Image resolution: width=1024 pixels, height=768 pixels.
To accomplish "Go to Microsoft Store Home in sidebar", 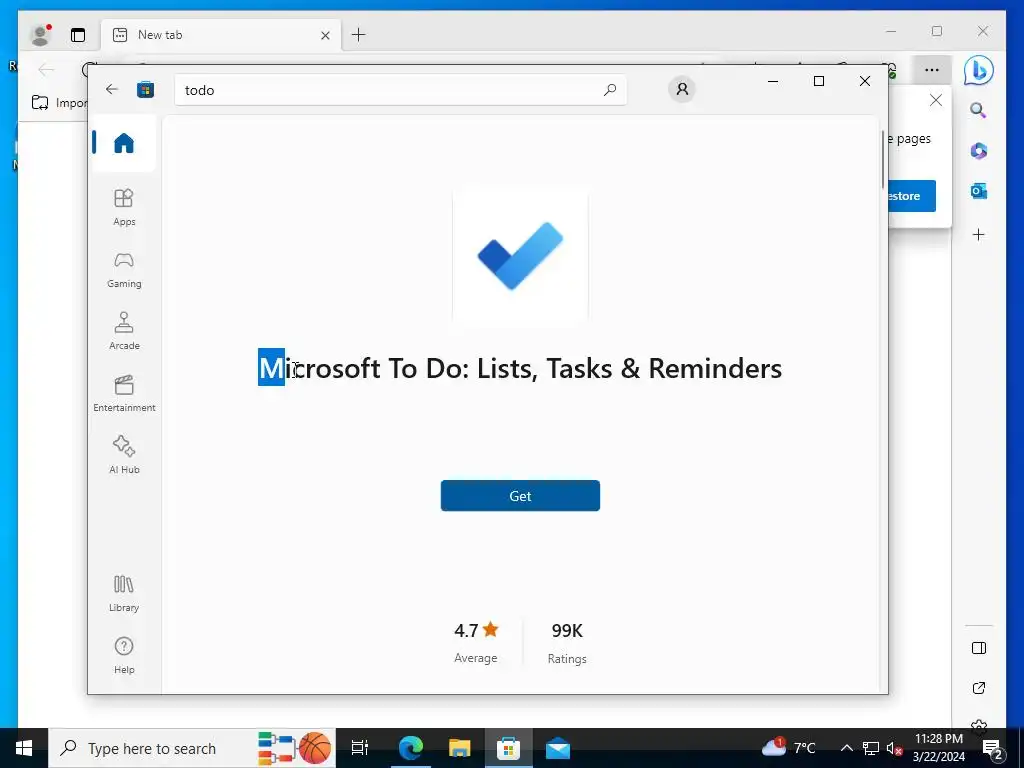I will coord(123,143).
